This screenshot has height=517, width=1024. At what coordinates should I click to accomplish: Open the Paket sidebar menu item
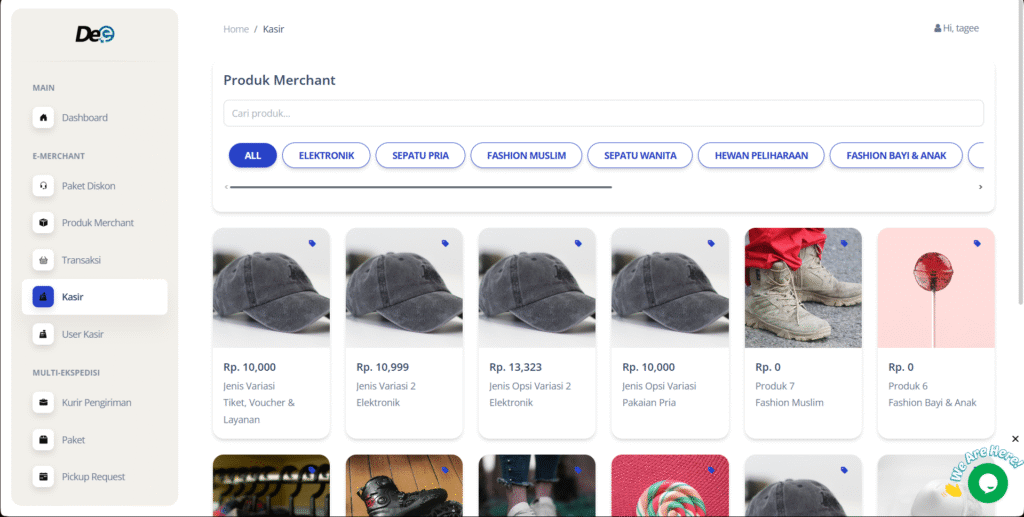coord(73,440)
